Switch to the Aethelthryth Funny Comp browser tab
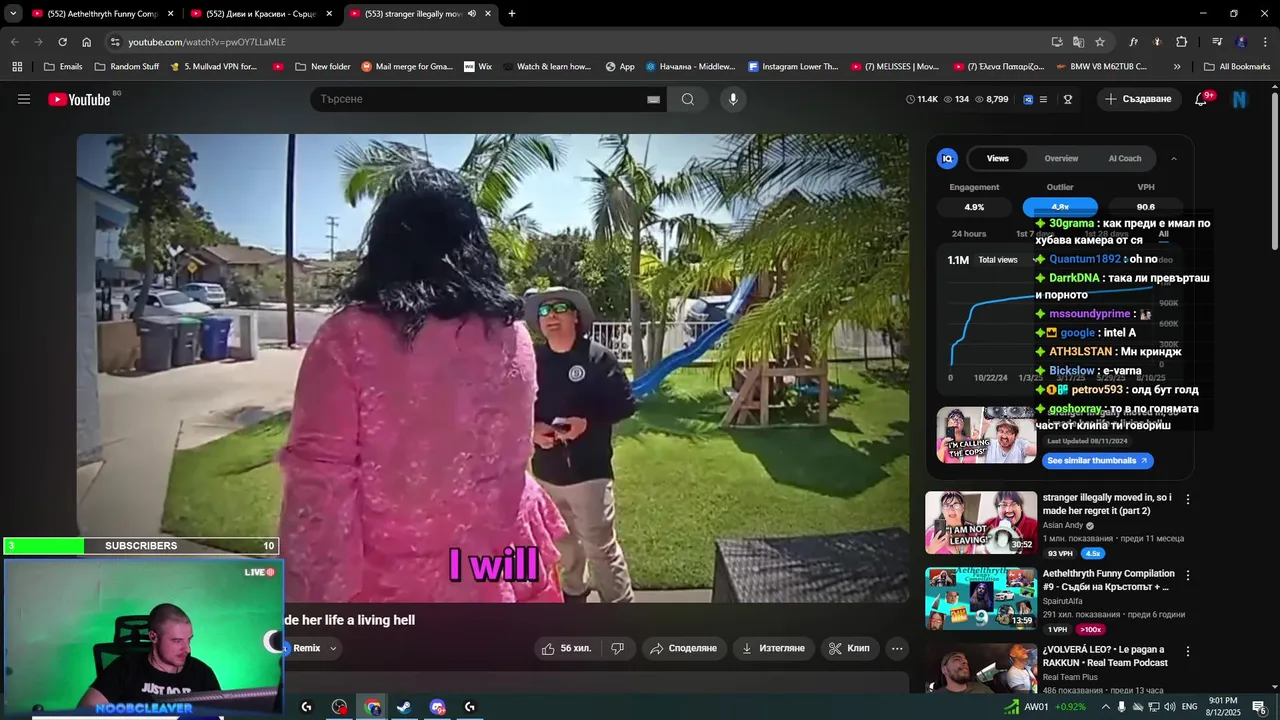This screenshot has height=720, width=1280. point(103,14)
